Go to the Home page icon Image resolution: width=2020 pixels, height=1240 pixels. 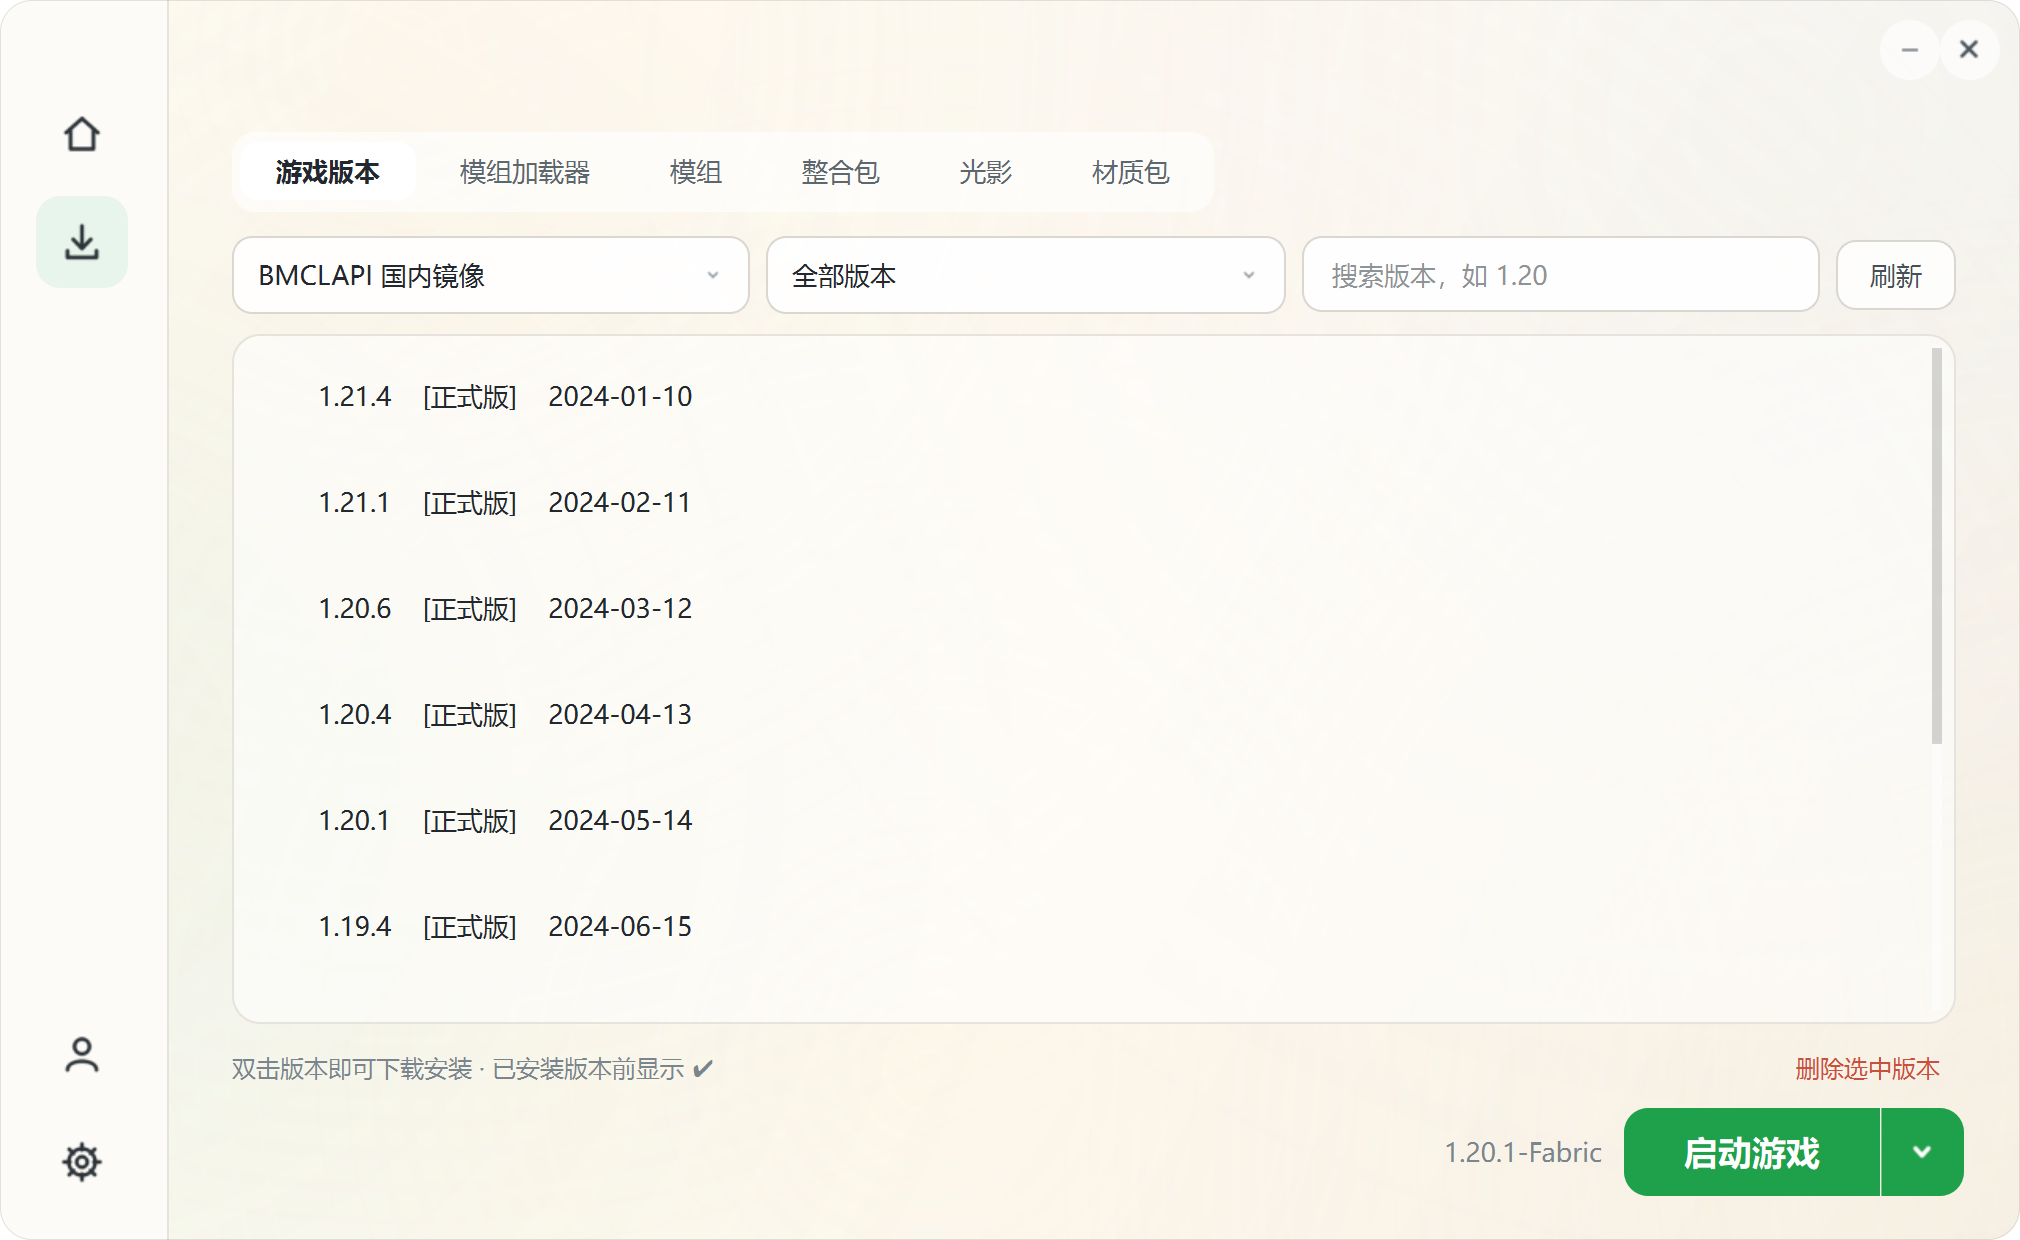pos(82,134)
